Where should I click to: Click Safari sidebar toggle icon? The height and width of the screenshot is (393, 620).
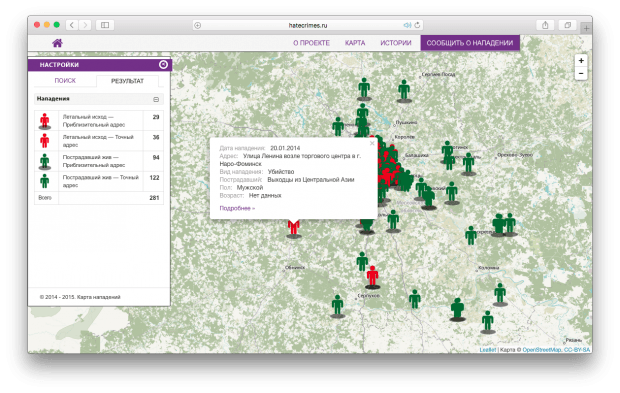tap(105, 25)
